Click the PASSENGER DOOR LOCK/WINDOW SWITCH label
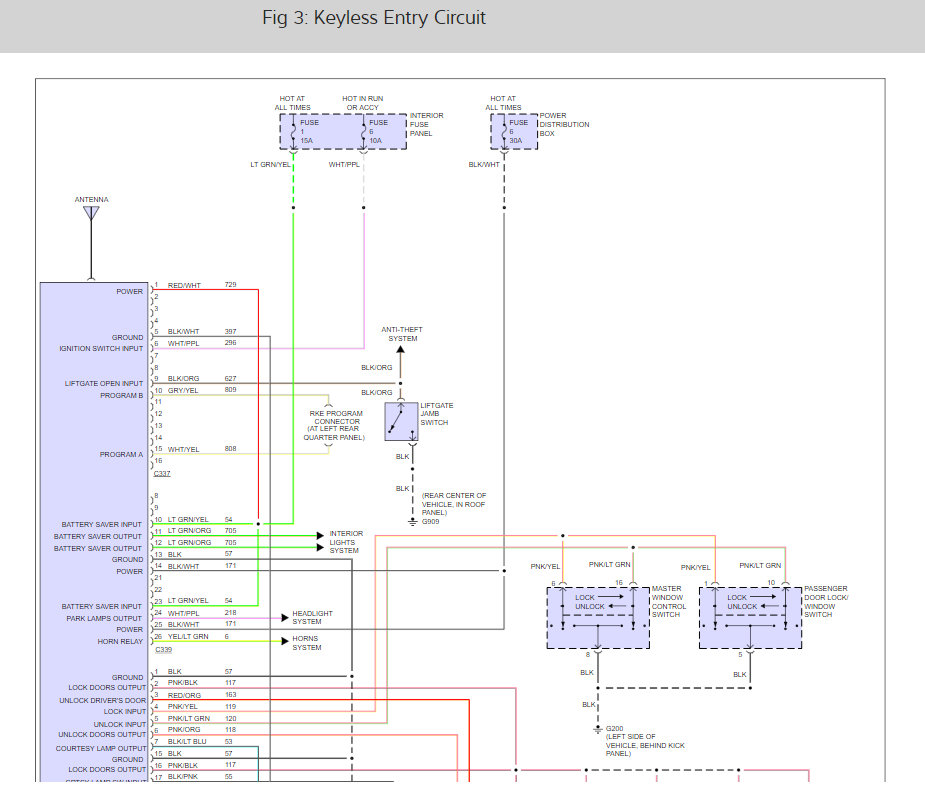This screenshot has height=792, width=925. [x=826, y=602]
